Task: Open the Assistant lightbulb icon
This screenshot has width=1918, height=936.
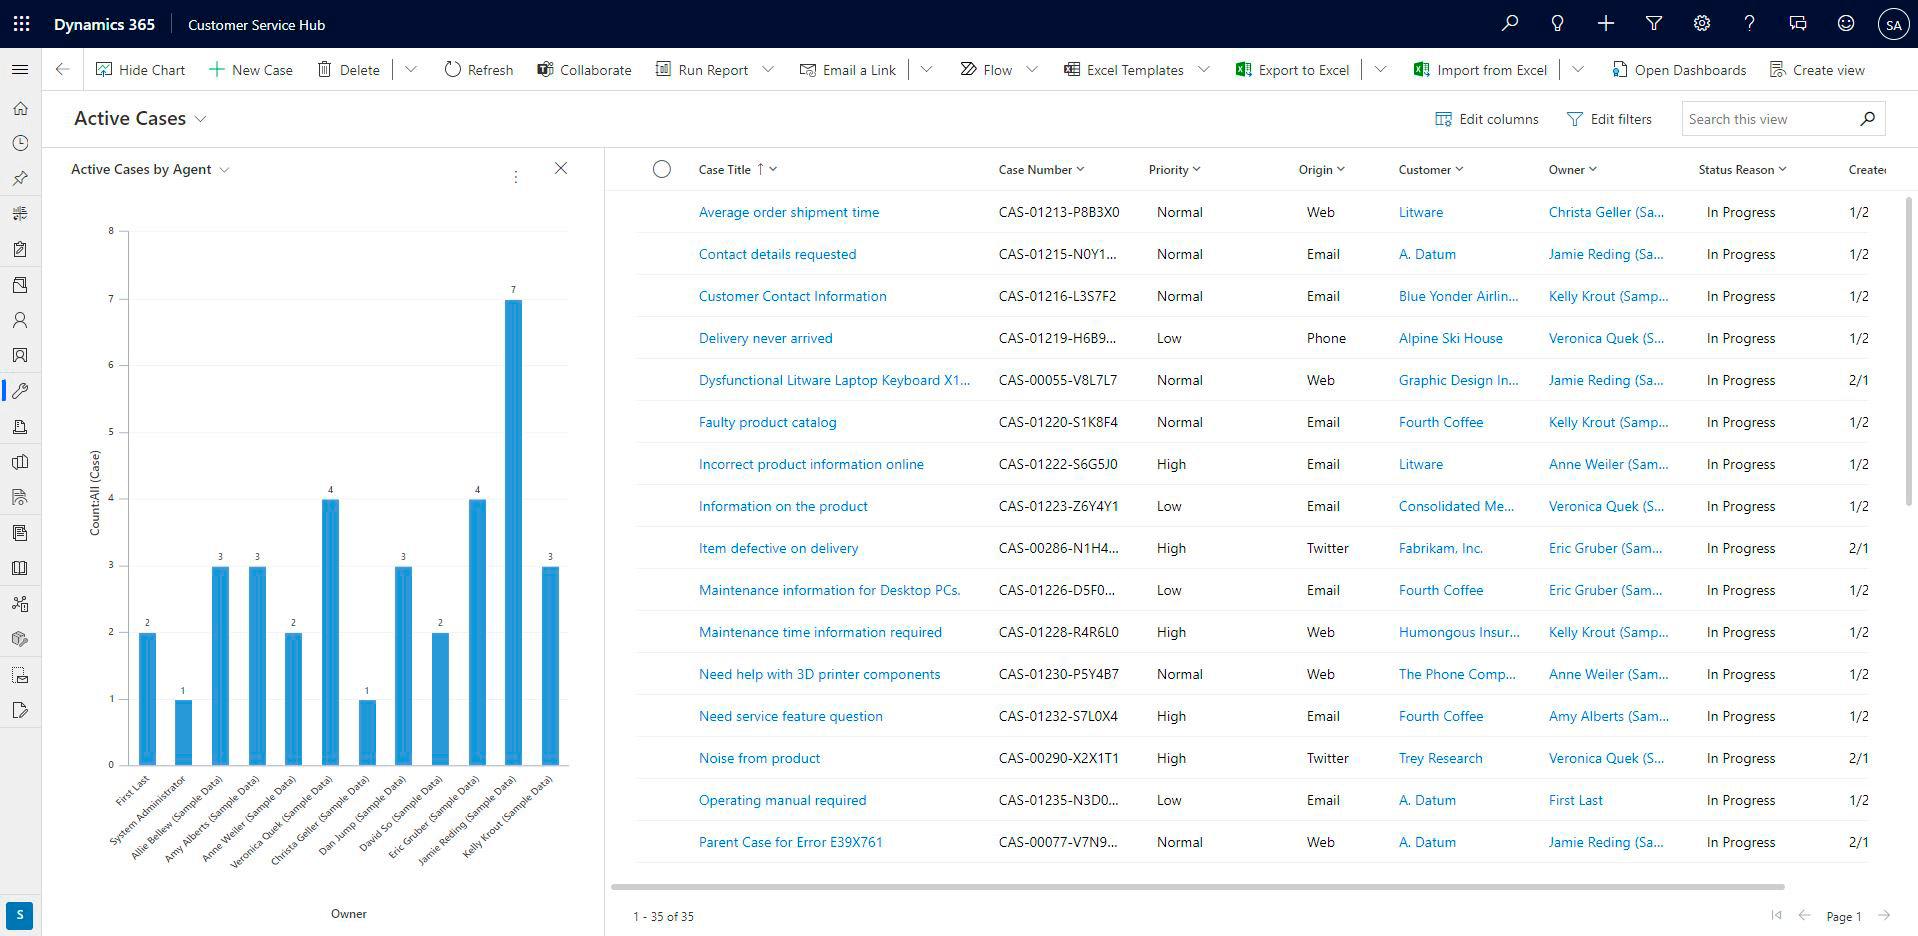Action: [x=1557, y=24]
